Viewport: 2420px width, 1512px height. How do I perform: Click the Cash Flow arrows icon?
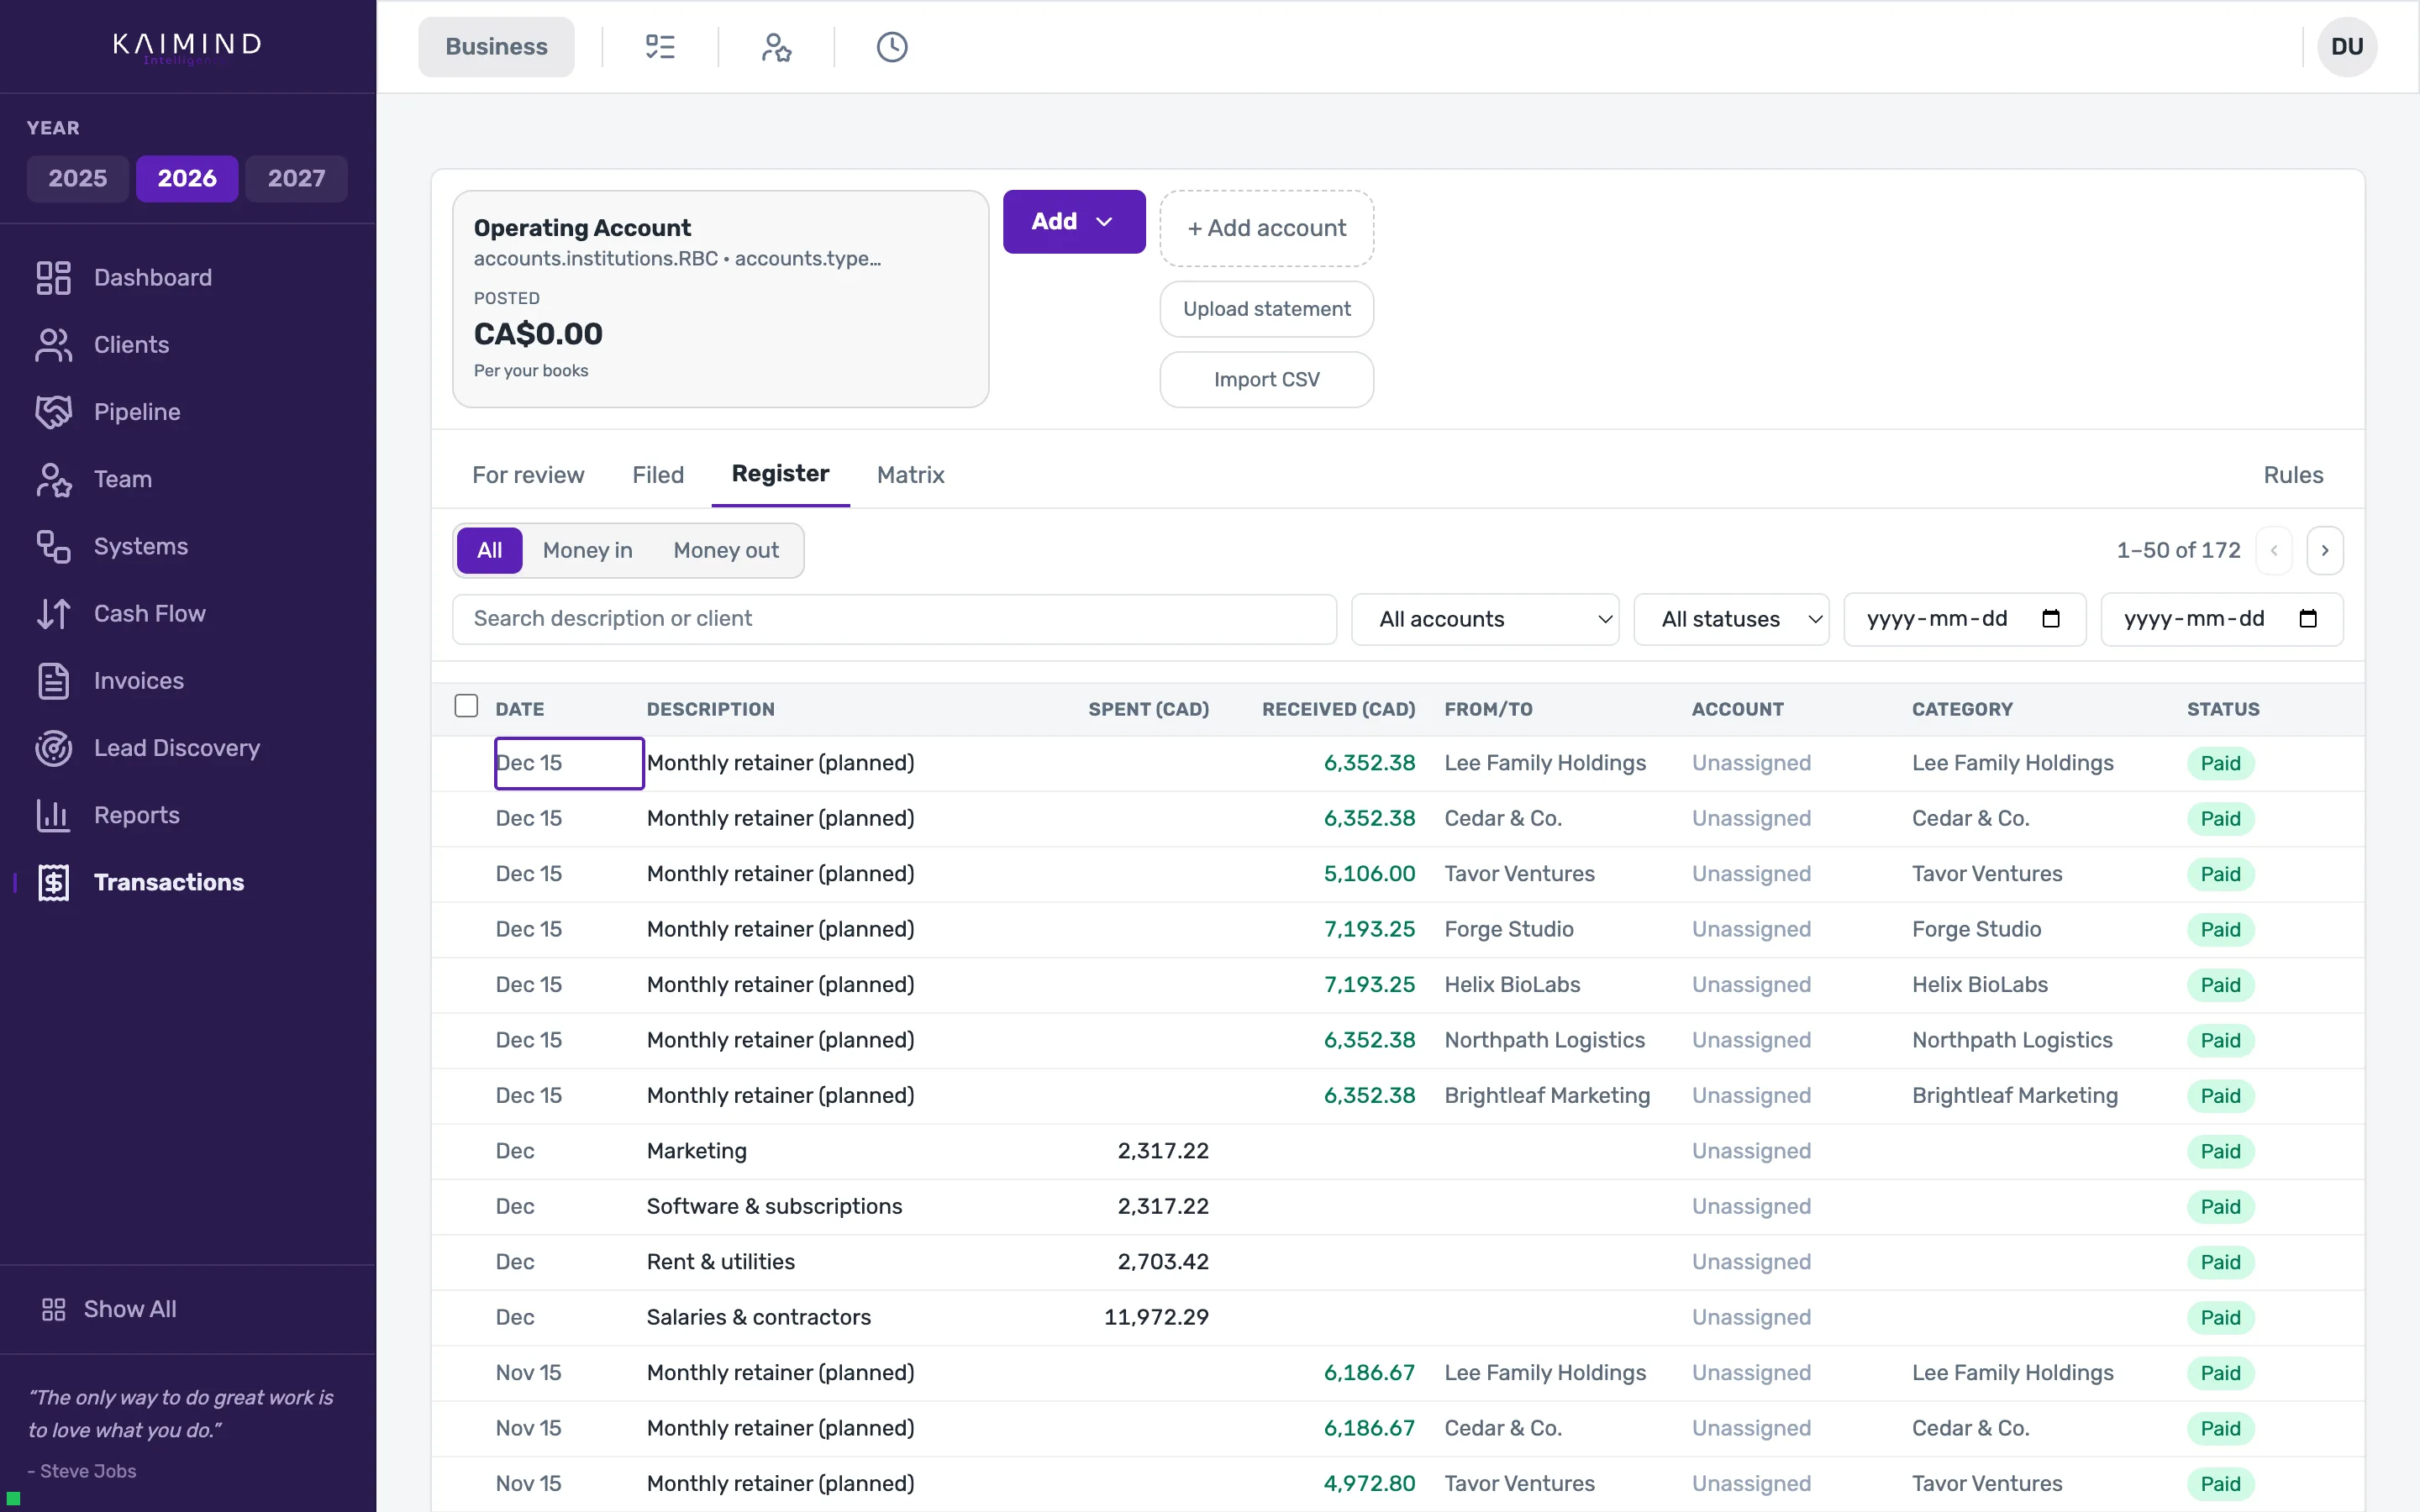[53, 613]
